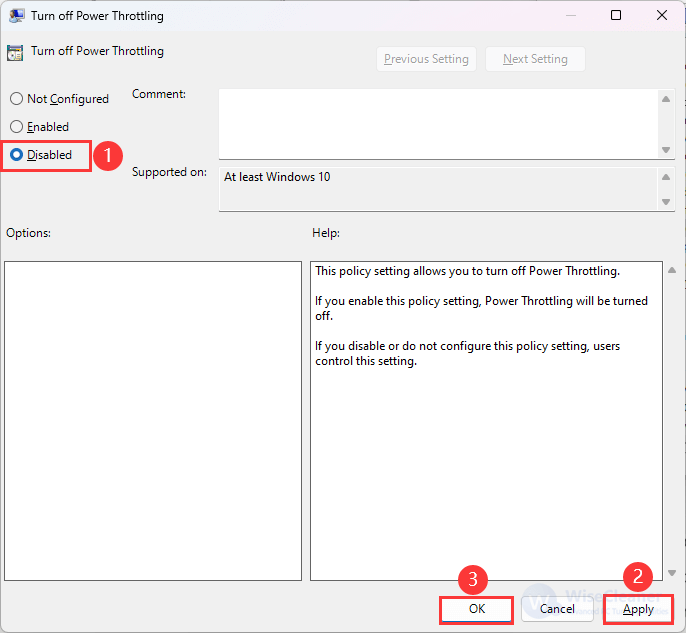
Task: Click the 'Options:' label
Action: (x=28, y=233)
